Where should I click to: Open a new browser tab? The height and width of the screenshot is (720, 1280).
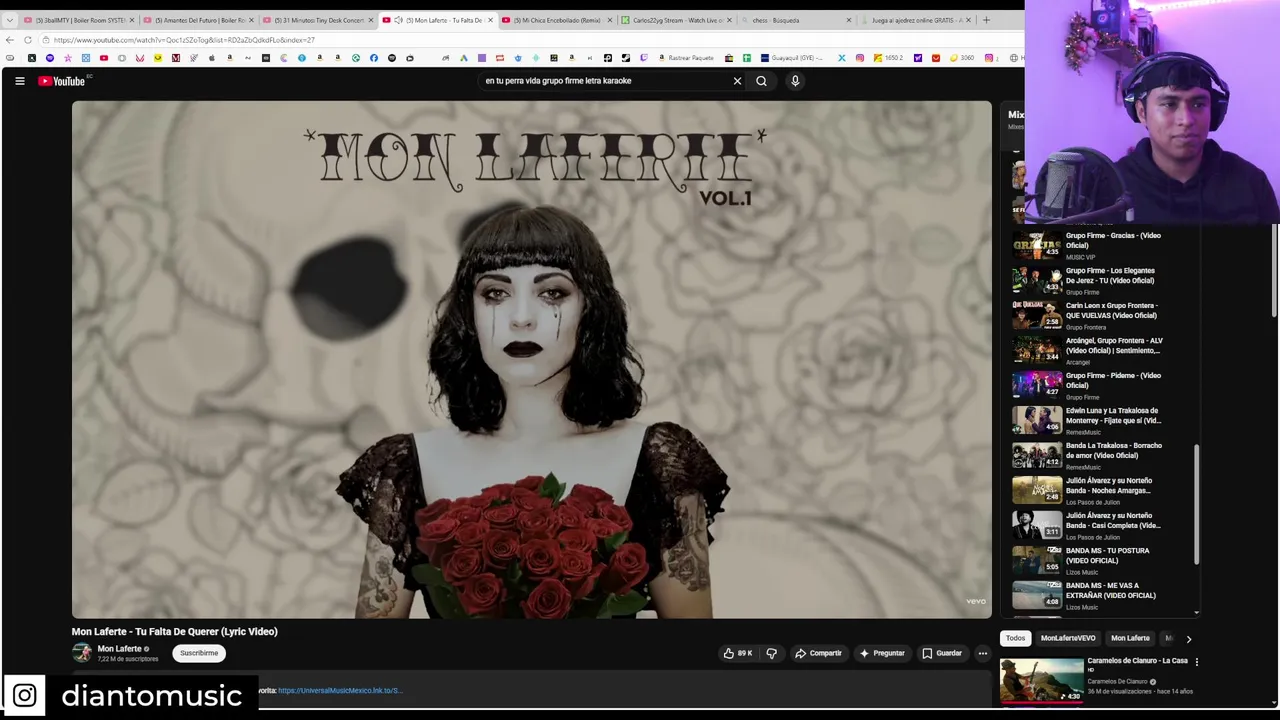pos(986,20)
